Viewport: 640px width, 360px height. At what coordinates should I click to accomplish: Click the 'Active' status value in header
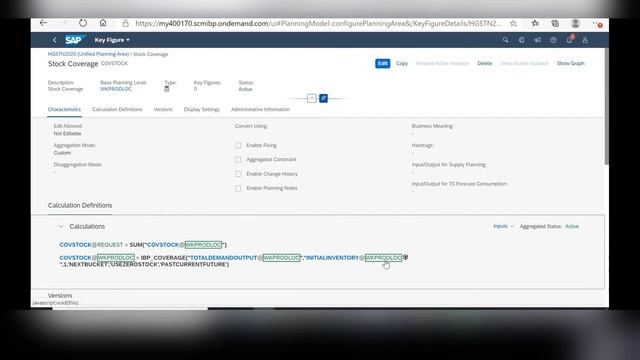click(x=245, y=89)
